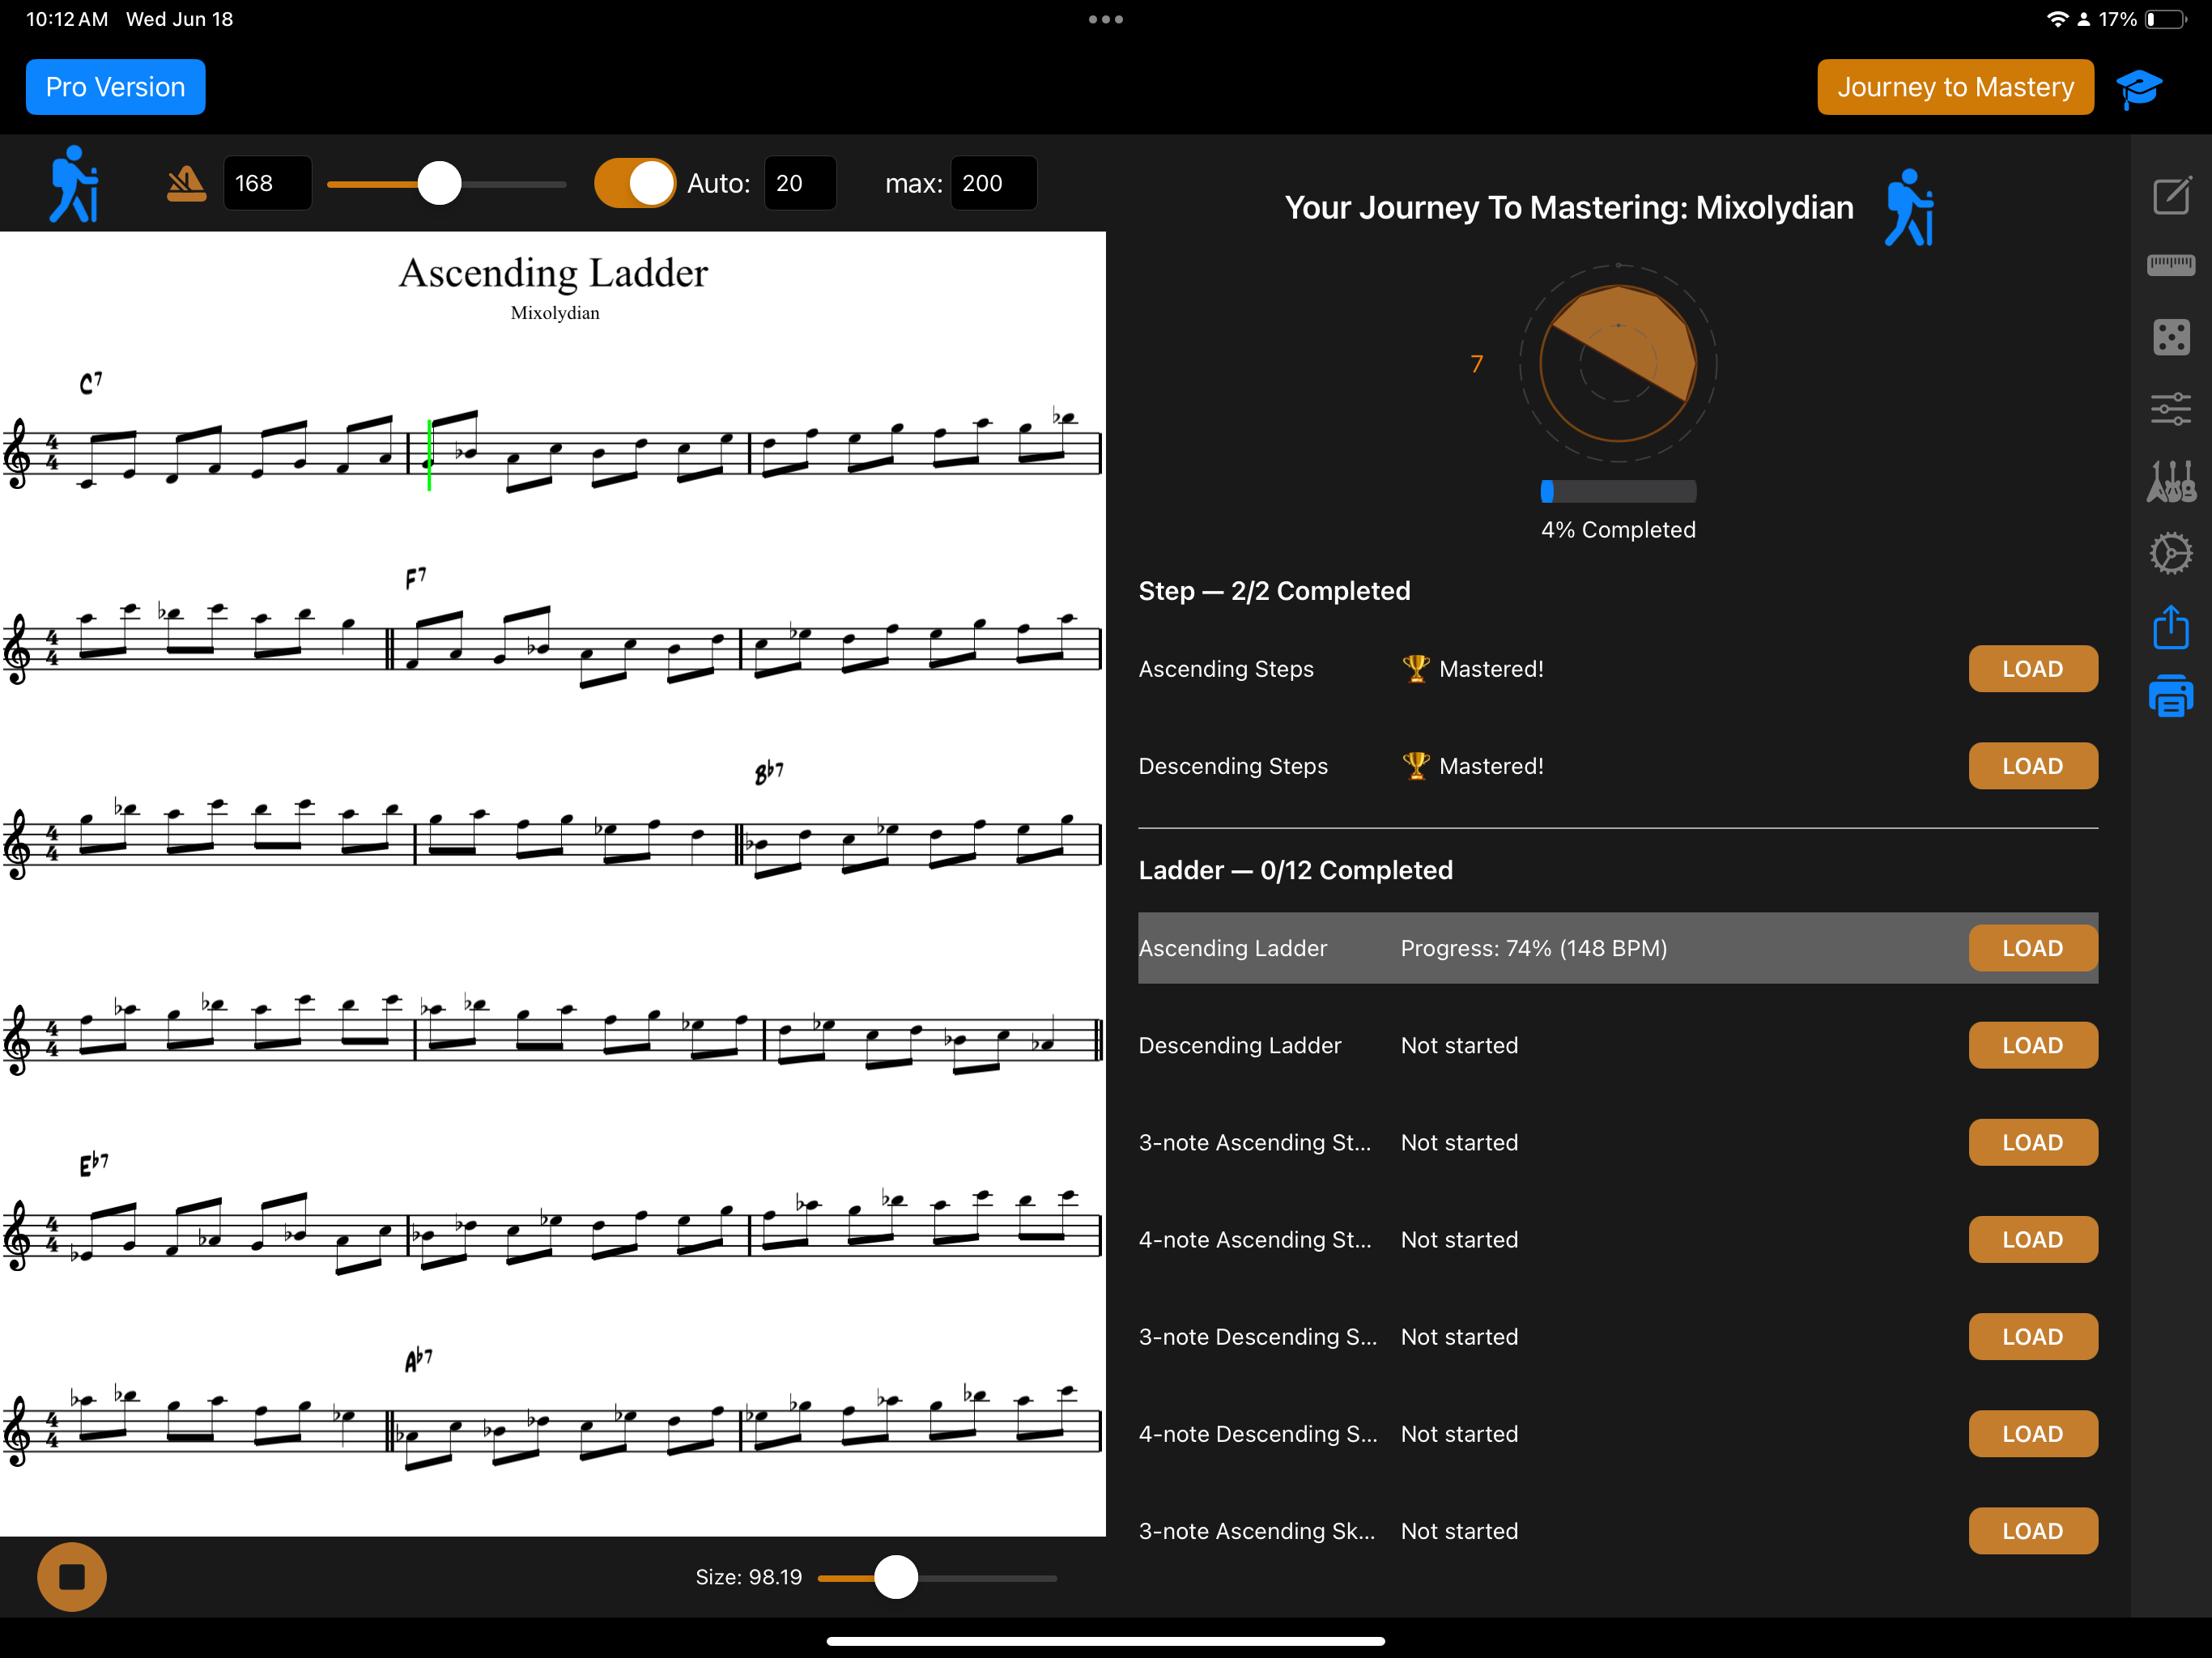
Task: Load the Ascending Steps exercise
Action: 2033,668
